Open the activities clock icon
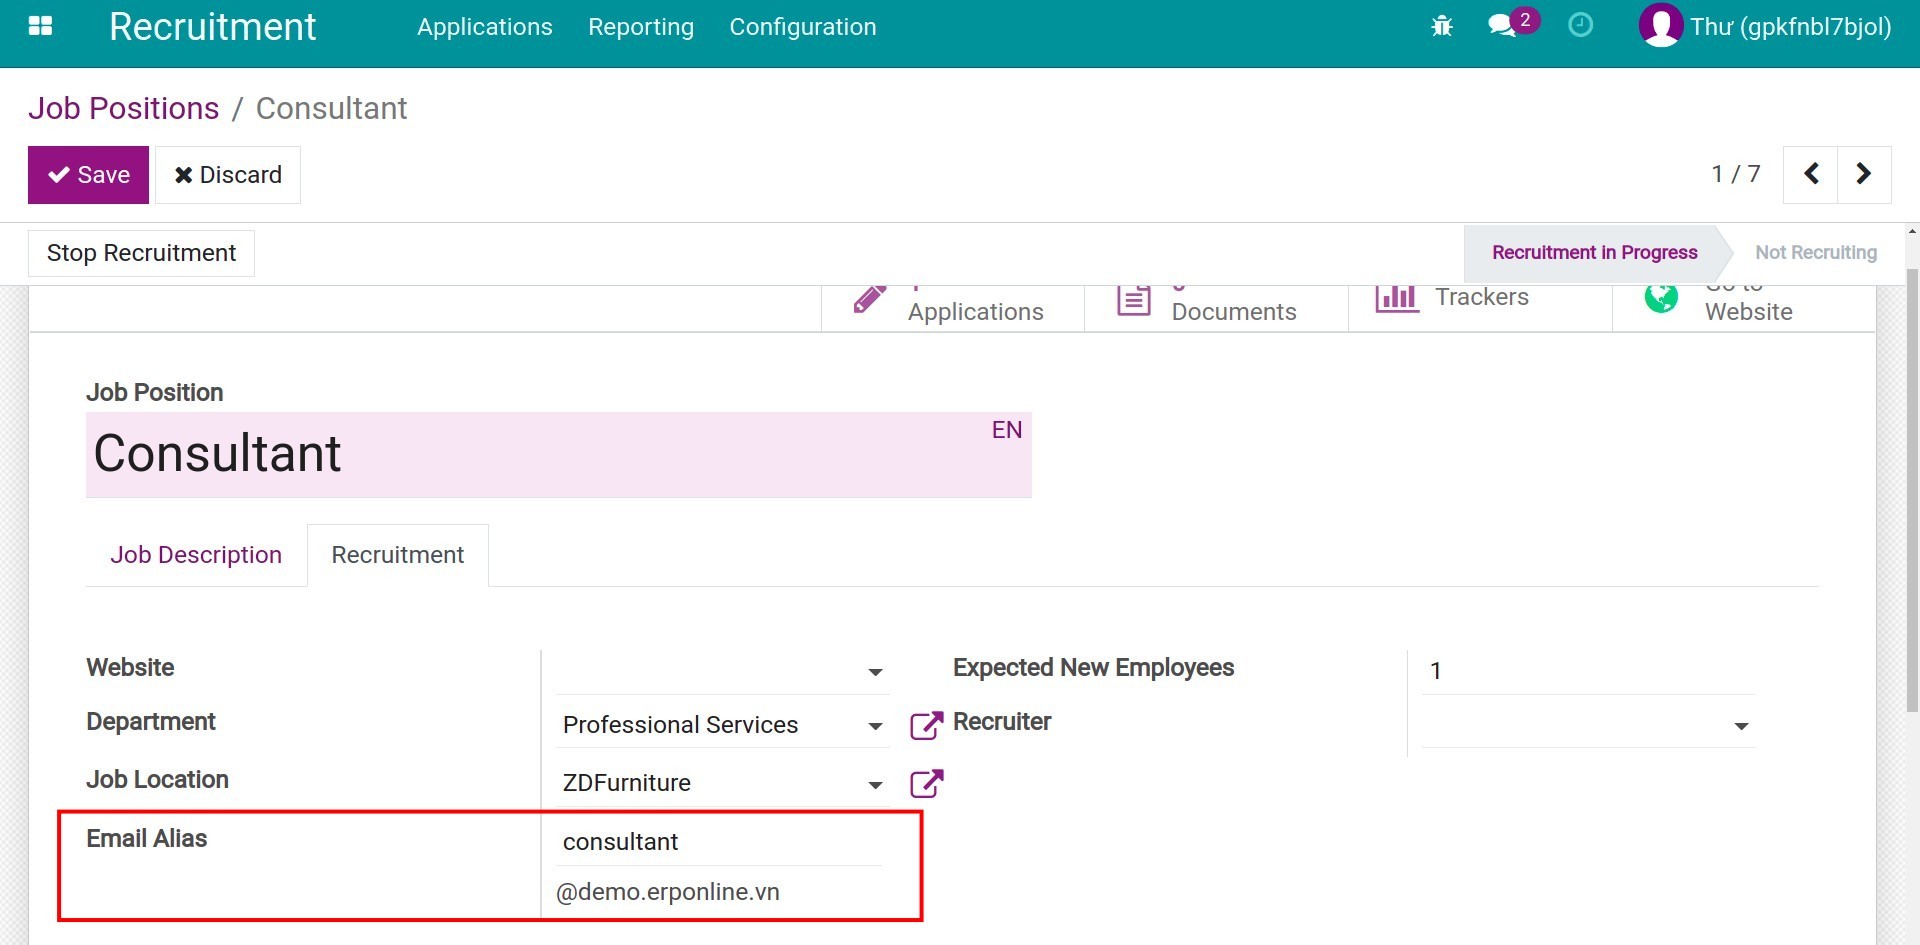 (x=1580, y=25)
